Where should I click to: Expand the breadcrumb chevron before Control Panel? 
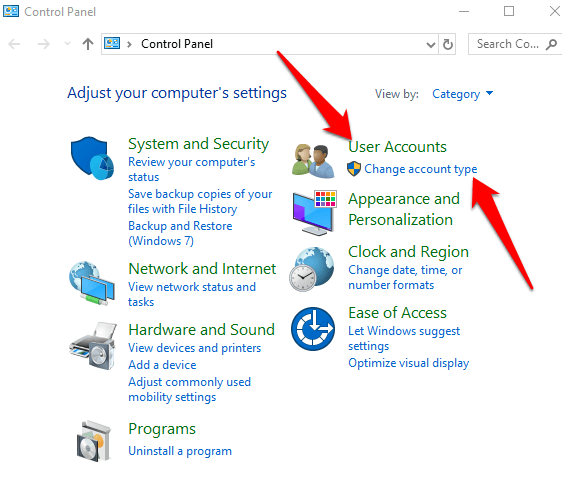point(129,44)
